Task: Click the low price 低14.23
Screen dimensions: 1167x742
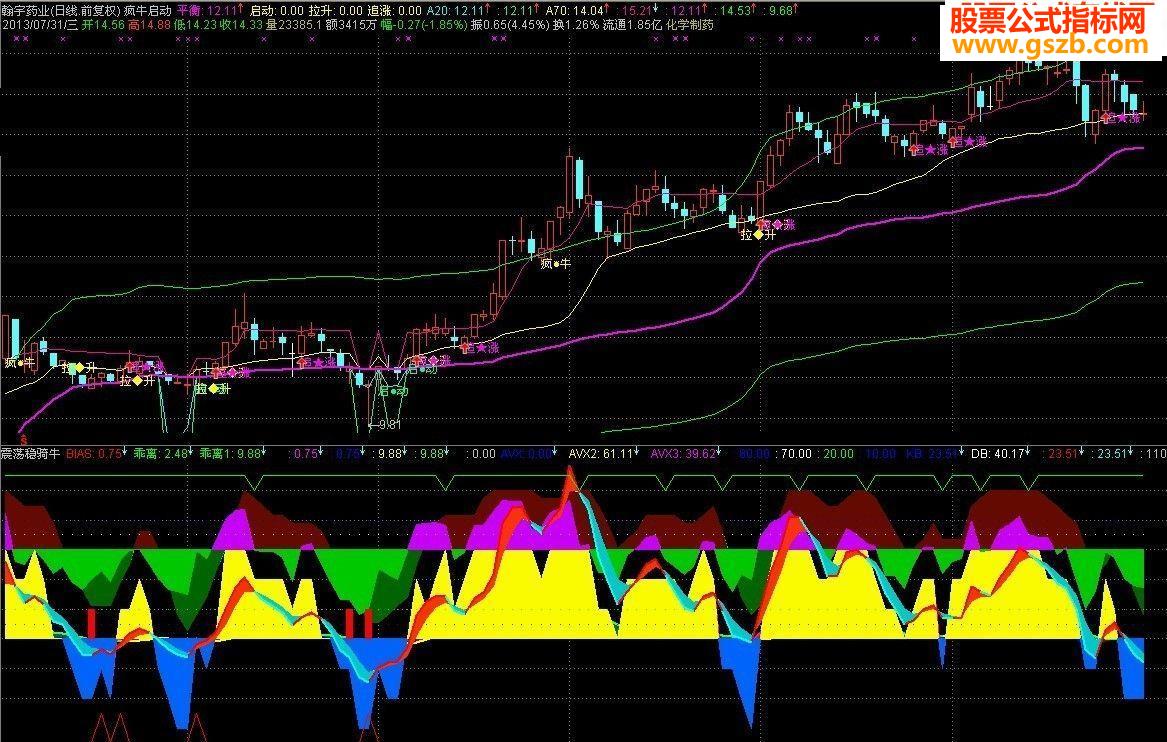Action: [x=195, y=25]
